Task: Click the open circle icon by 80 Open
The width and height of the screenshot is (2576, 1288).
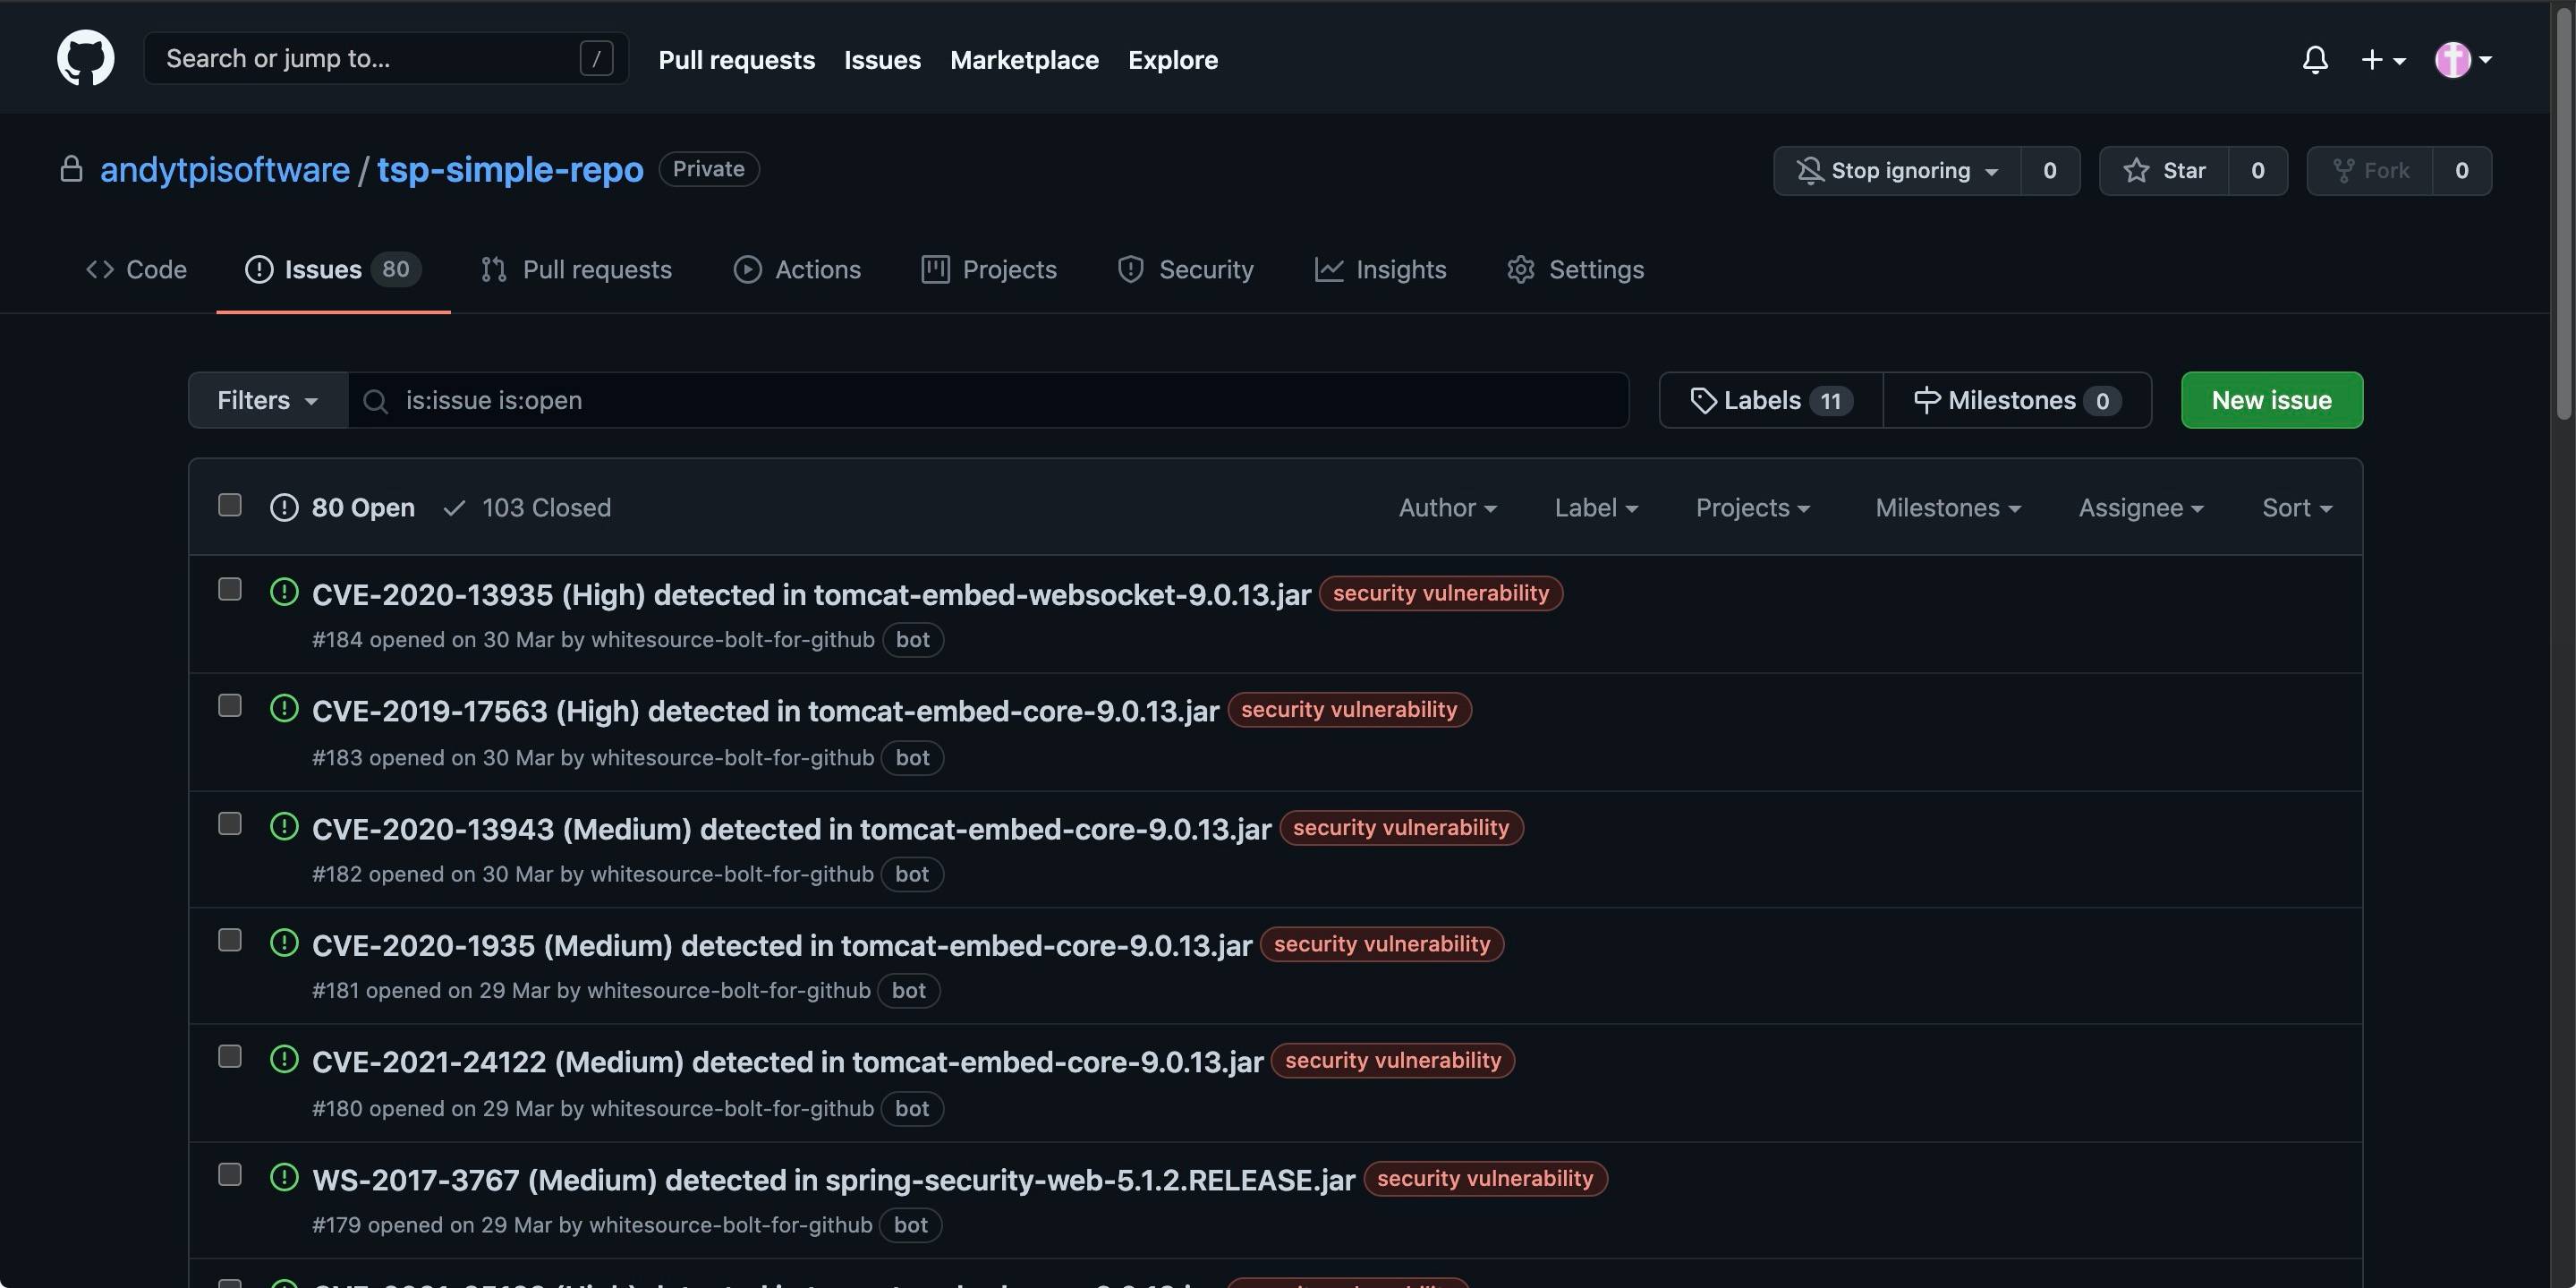Action: pyautogui.click(x=284, y=507)
